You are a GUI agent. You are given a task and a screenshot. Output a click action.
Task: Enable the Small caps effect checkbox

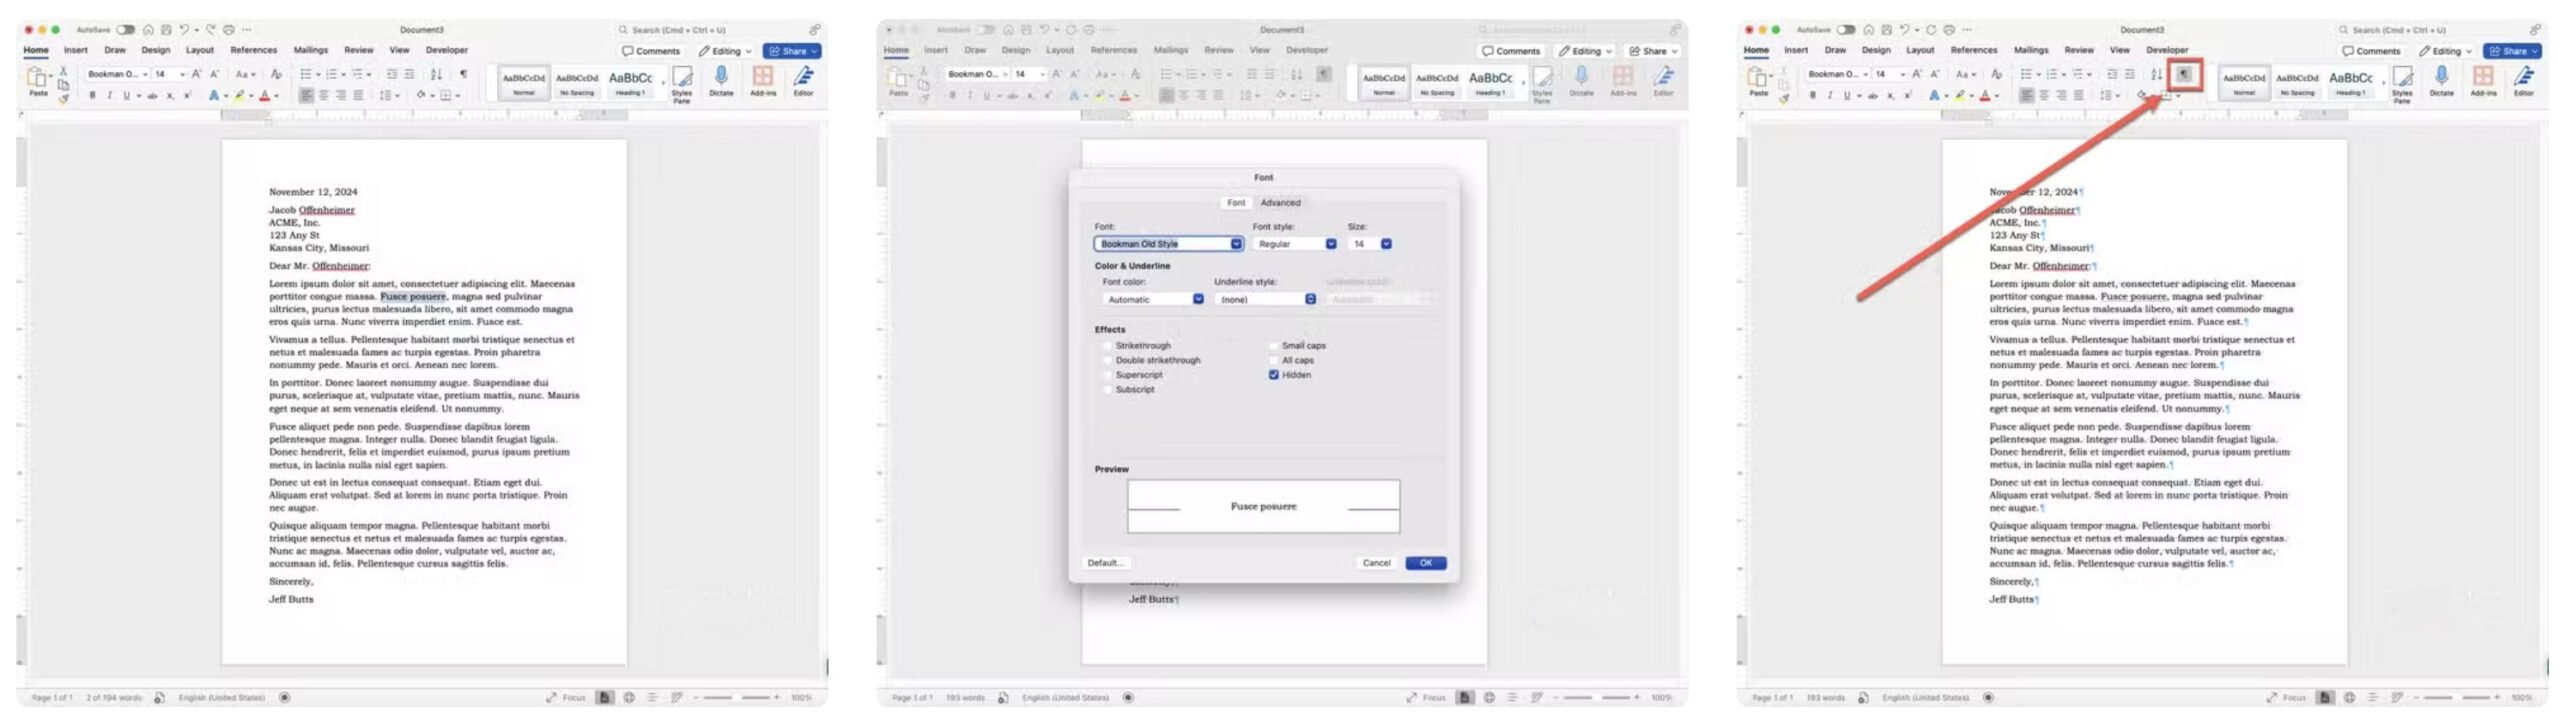point(1273,346)
